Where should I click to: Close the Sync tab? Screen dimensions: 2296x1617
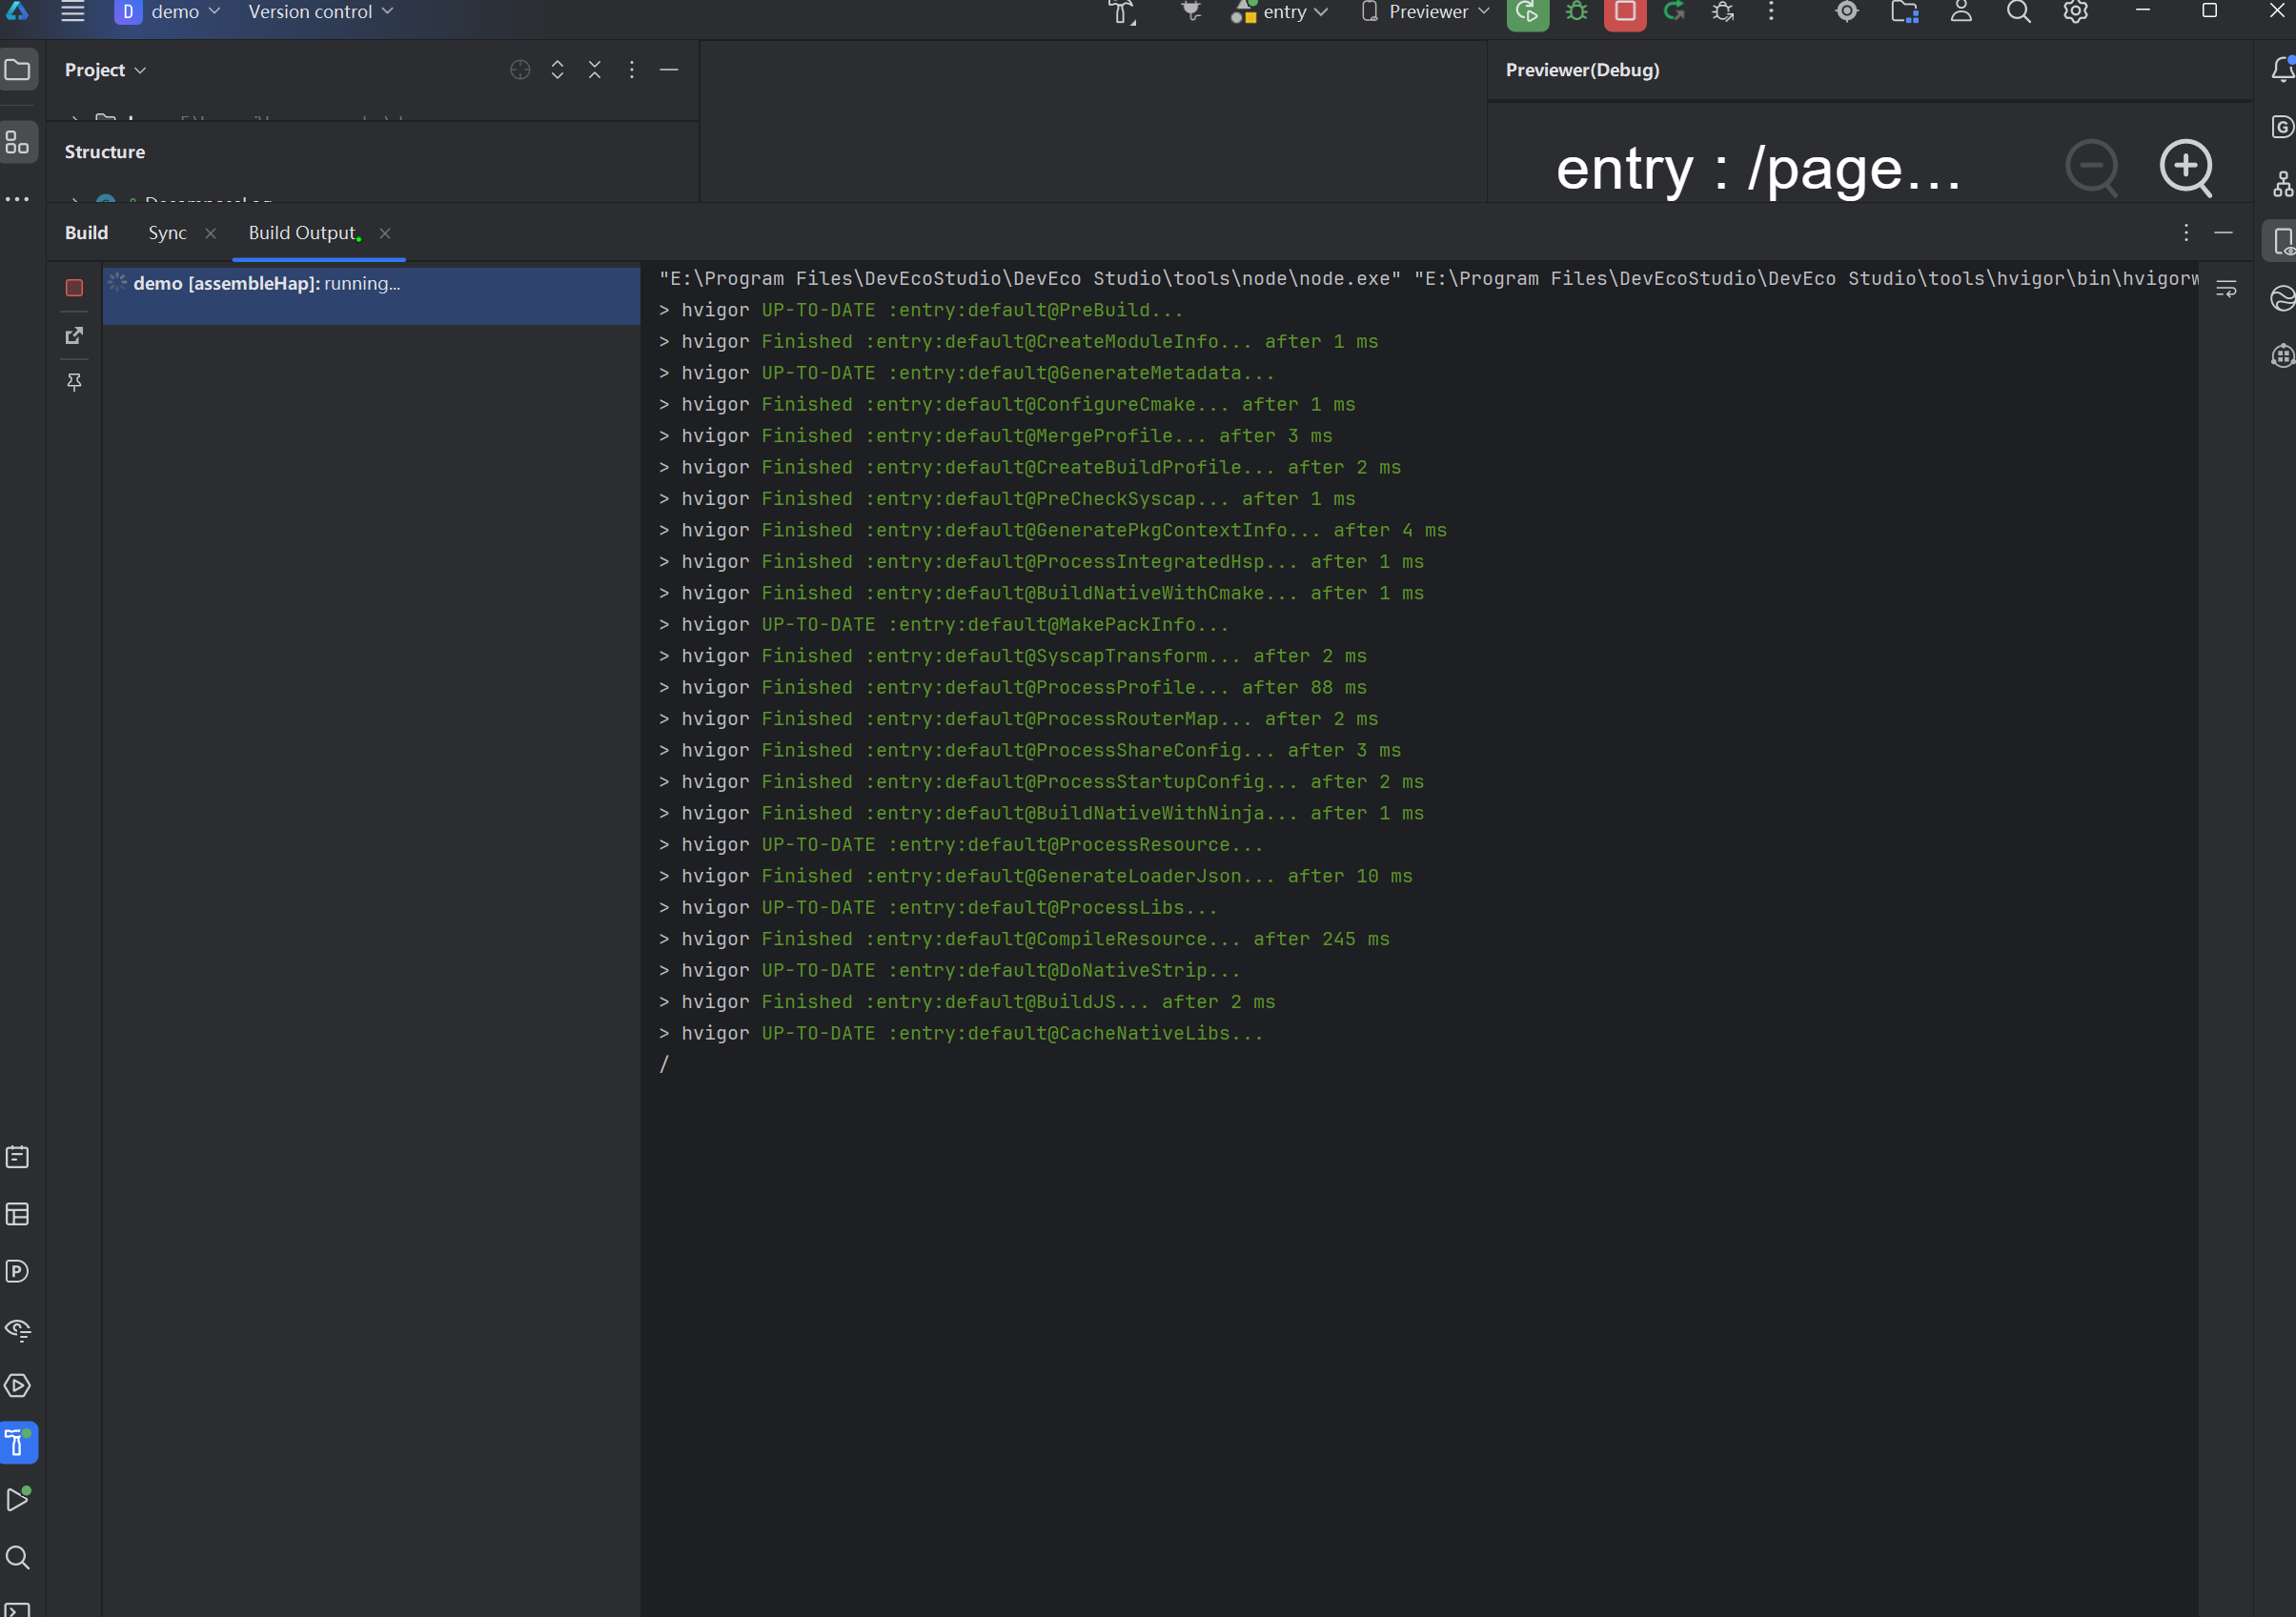pyautogui.click(x=210, y=233)
